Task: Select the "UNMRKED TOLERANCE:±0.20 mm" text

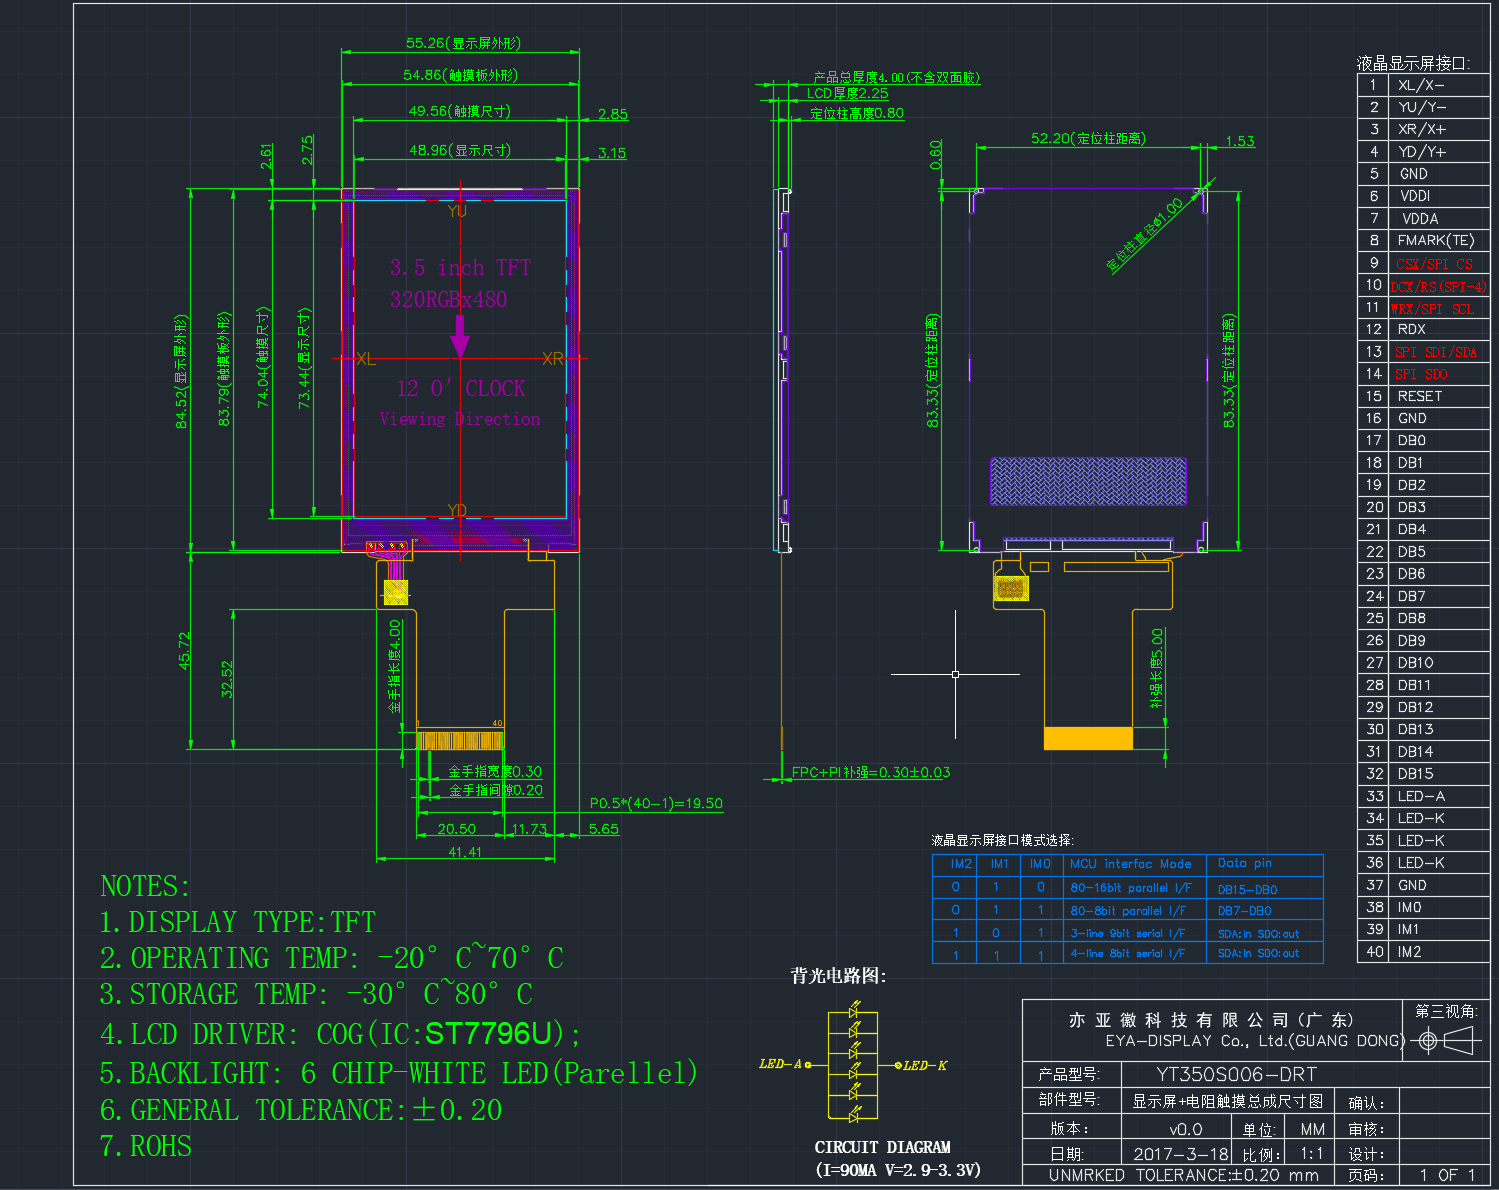Action: point(1184,1175)
